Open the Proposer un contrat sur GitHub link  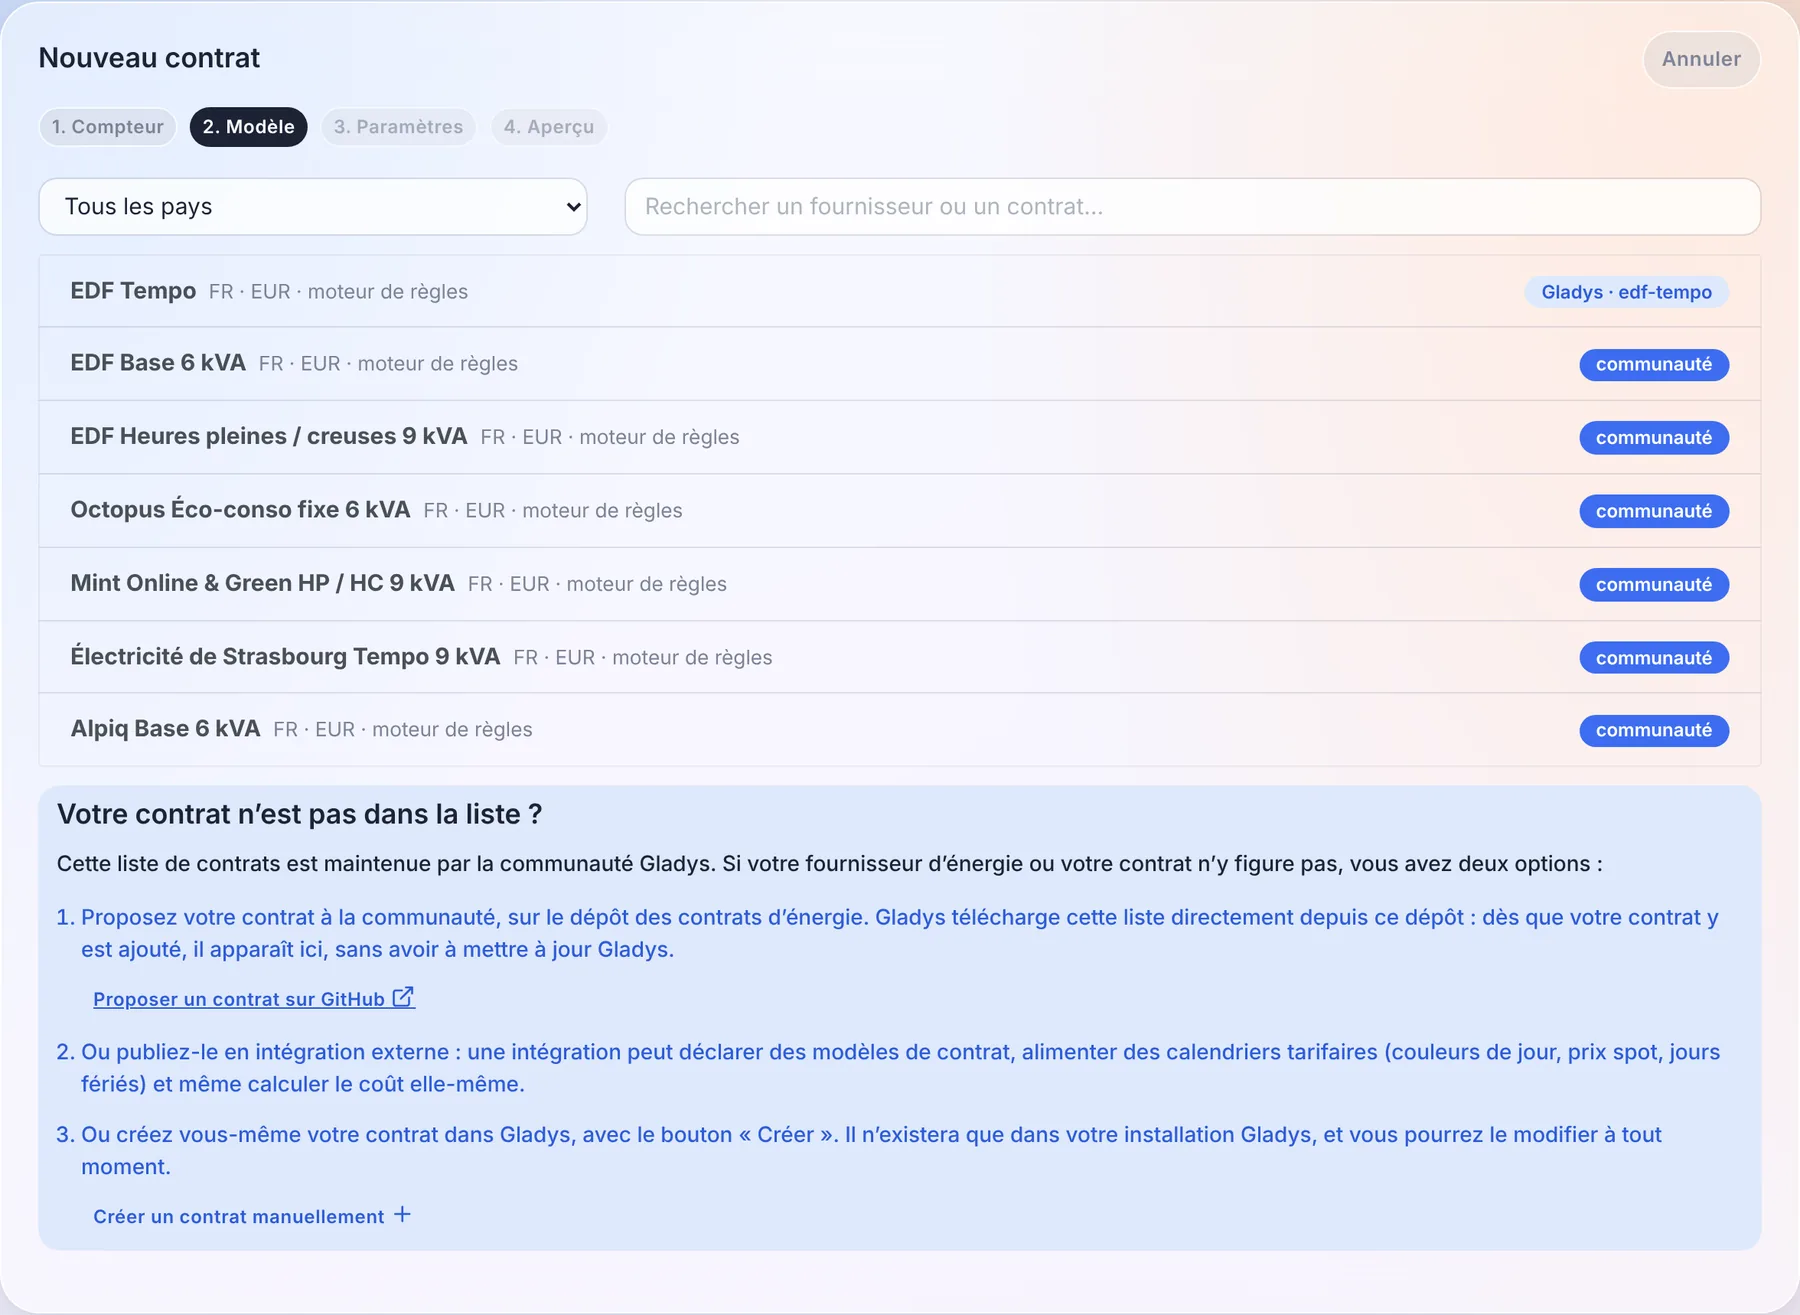[x=254, y=999]
